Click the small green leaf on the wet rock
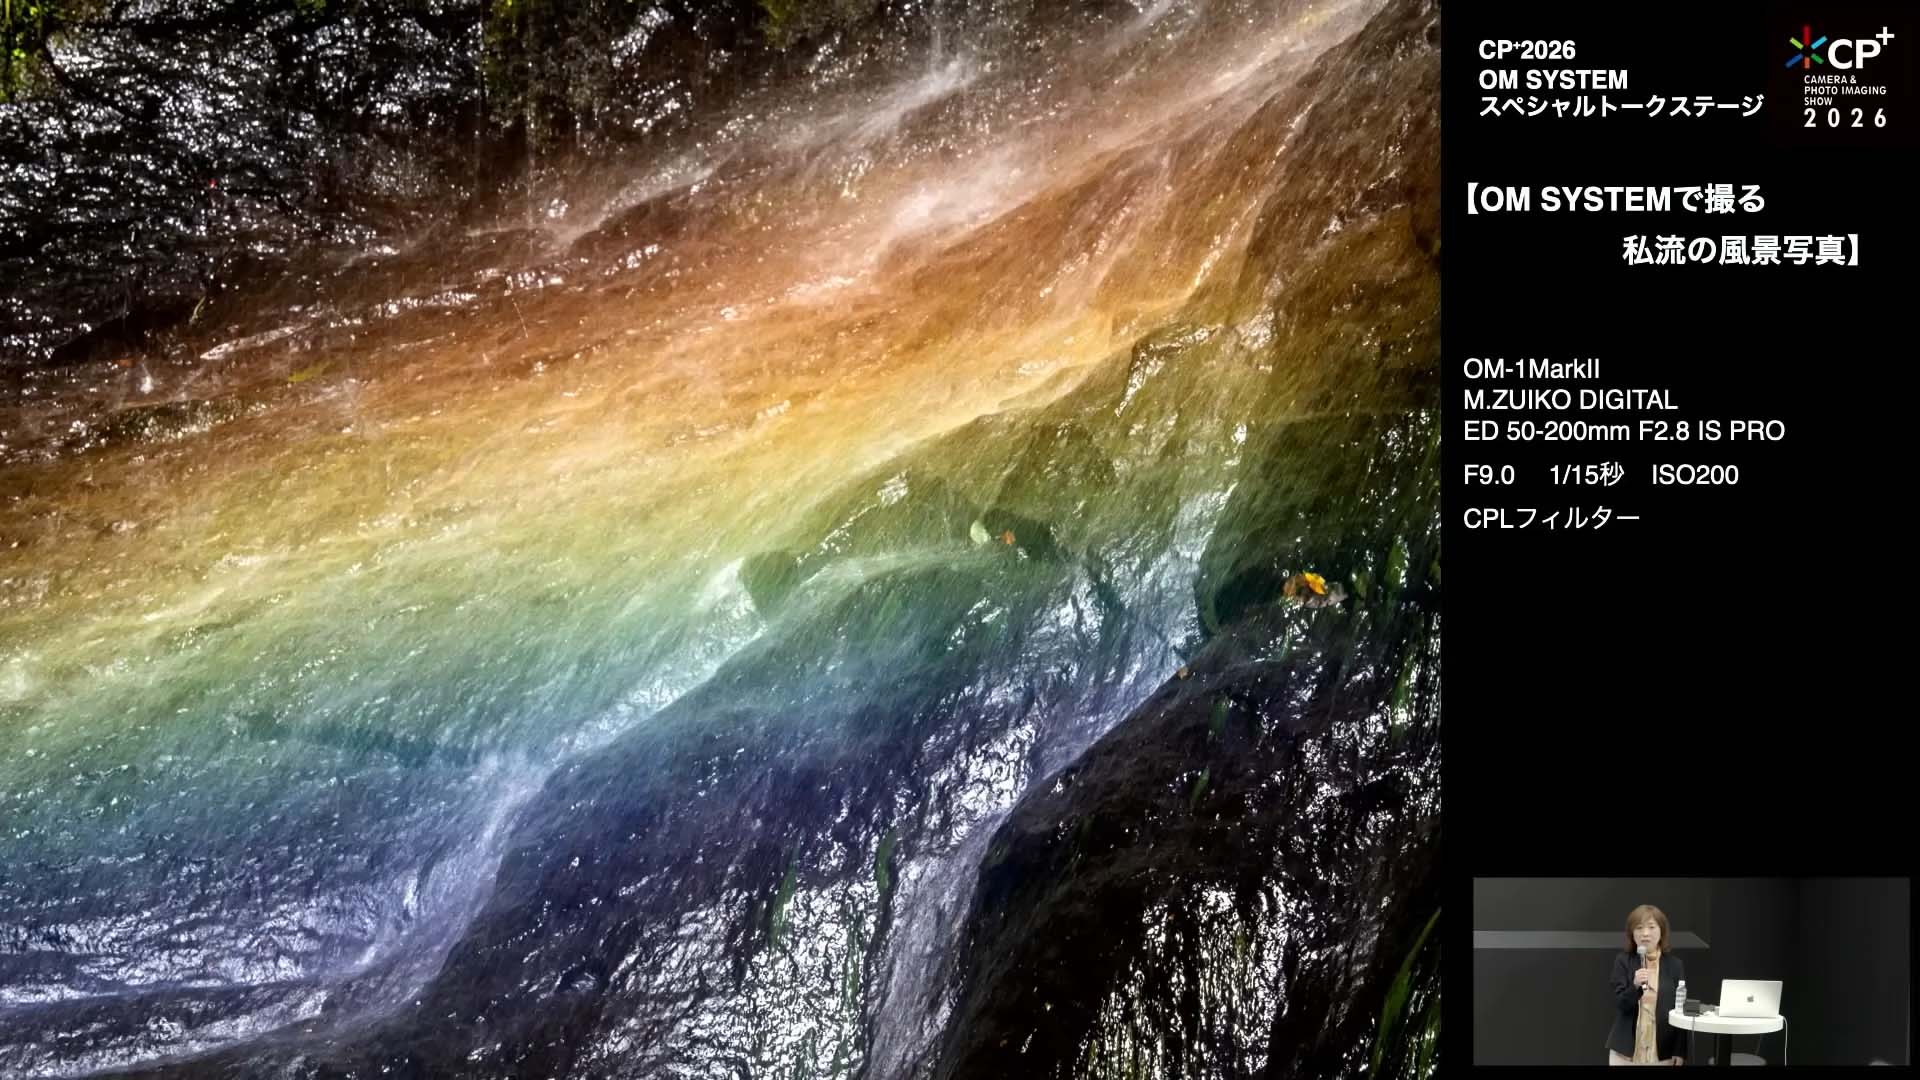1920x1080 pixels. coord(980,532)
